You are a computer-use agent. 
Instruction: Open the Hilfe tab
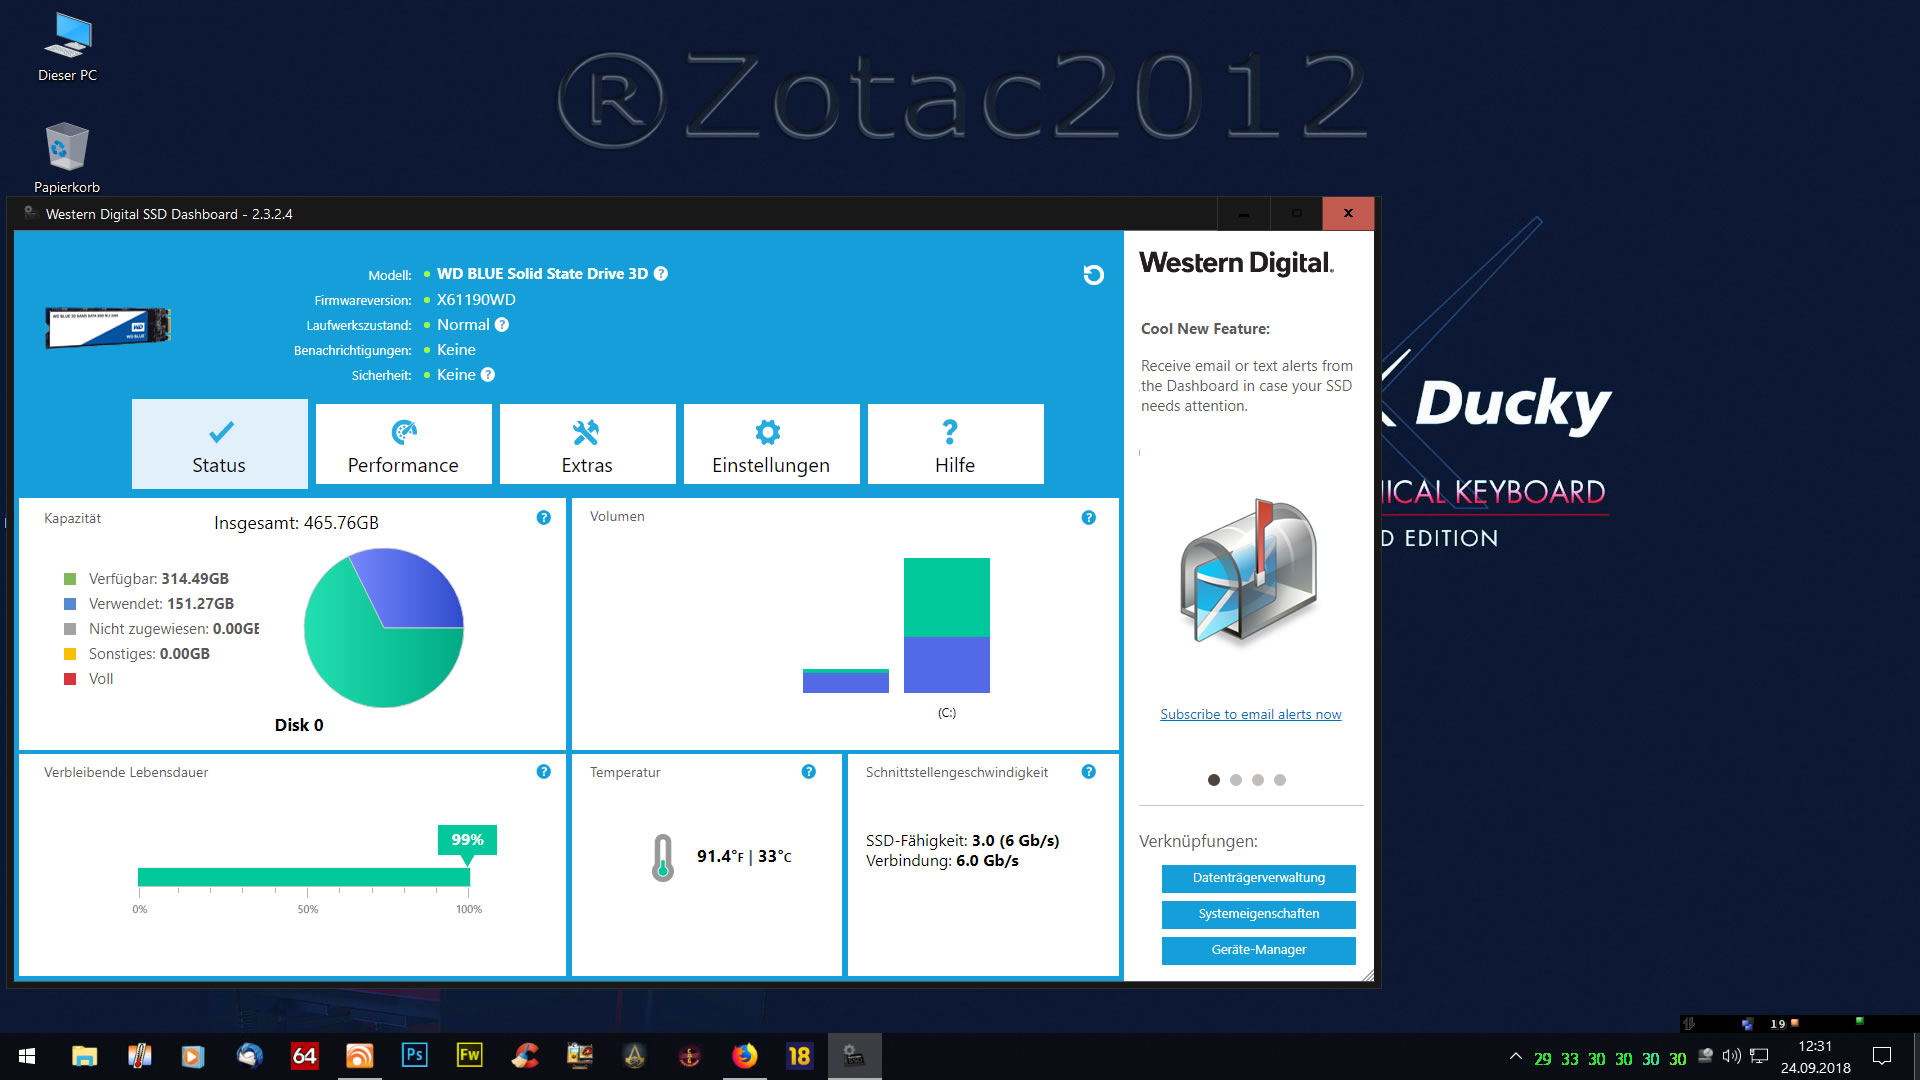(955, 445)
